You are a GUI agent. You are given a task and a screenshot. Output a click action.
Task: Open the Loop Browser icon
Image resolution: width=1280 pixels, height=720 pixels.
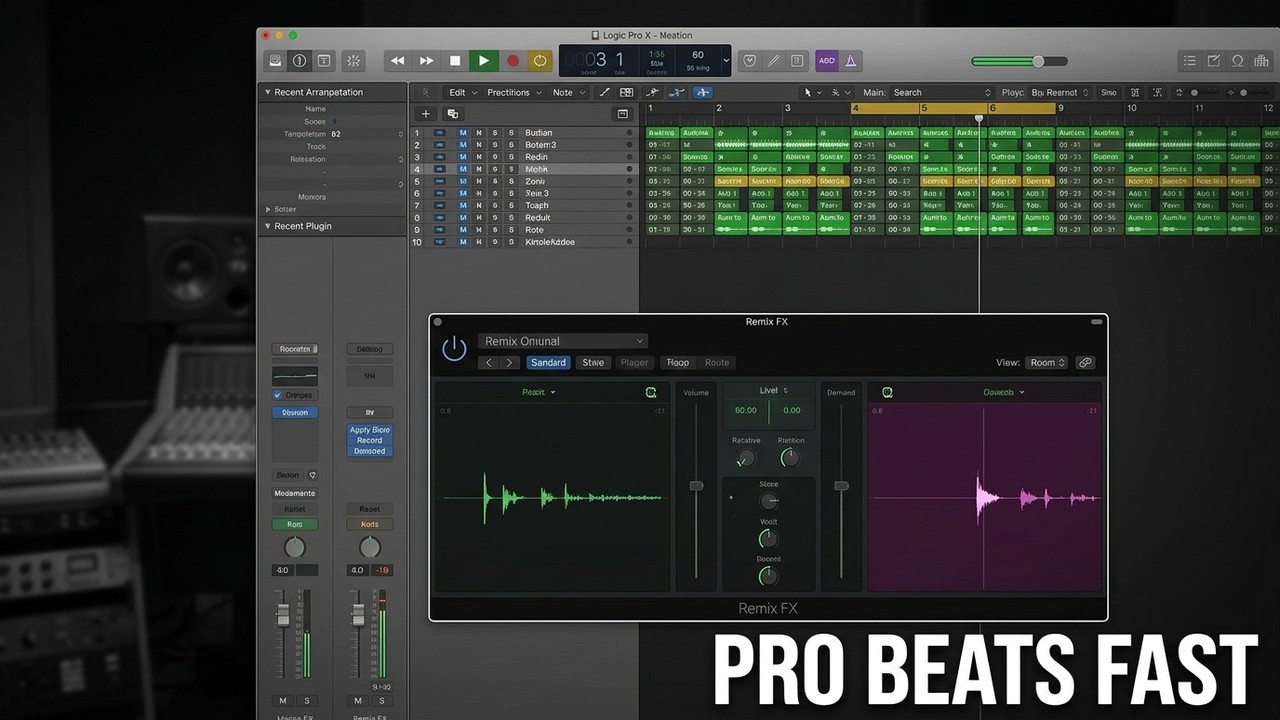[1238, 61]
